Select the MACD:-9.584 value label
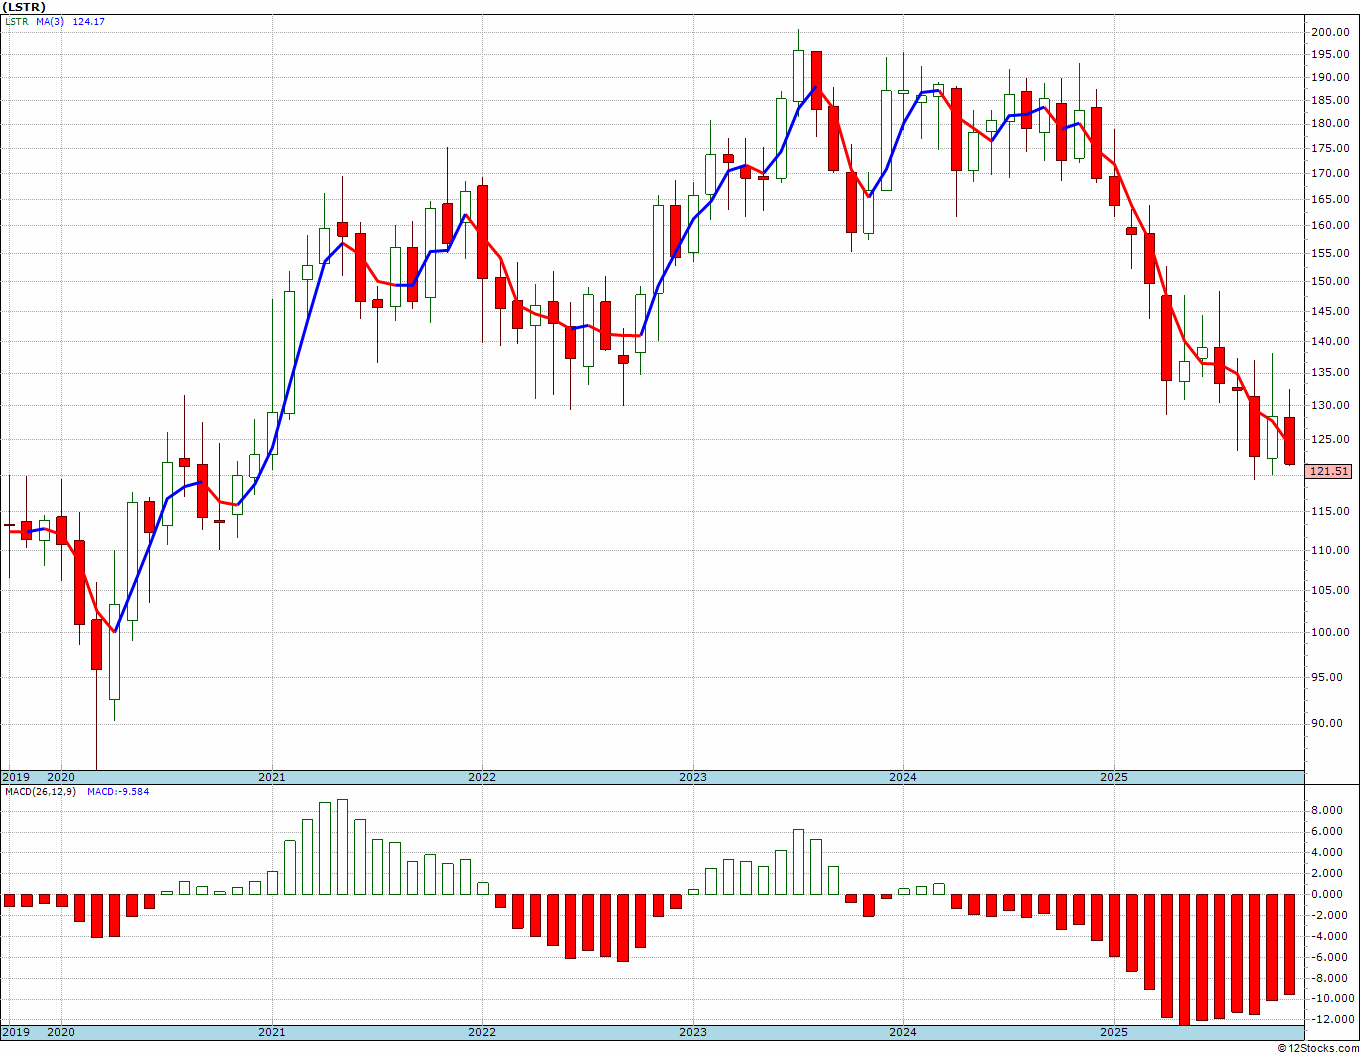Image resolution: width=1360 pixels, height=1056 pixels. [x=118, y=792]
